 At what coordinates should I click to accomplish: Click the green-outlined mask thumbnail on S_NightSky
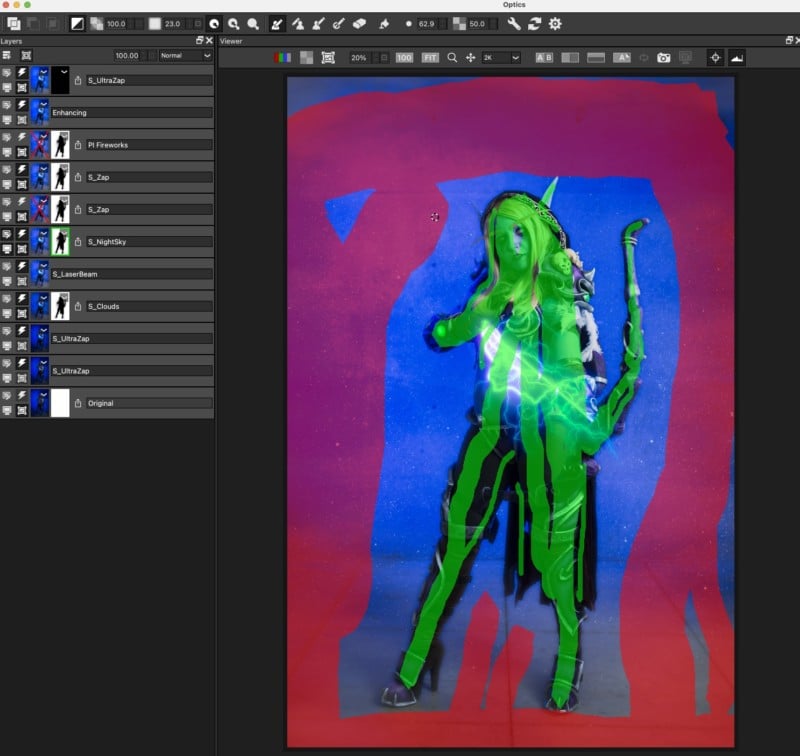click(x=60, y=242)
